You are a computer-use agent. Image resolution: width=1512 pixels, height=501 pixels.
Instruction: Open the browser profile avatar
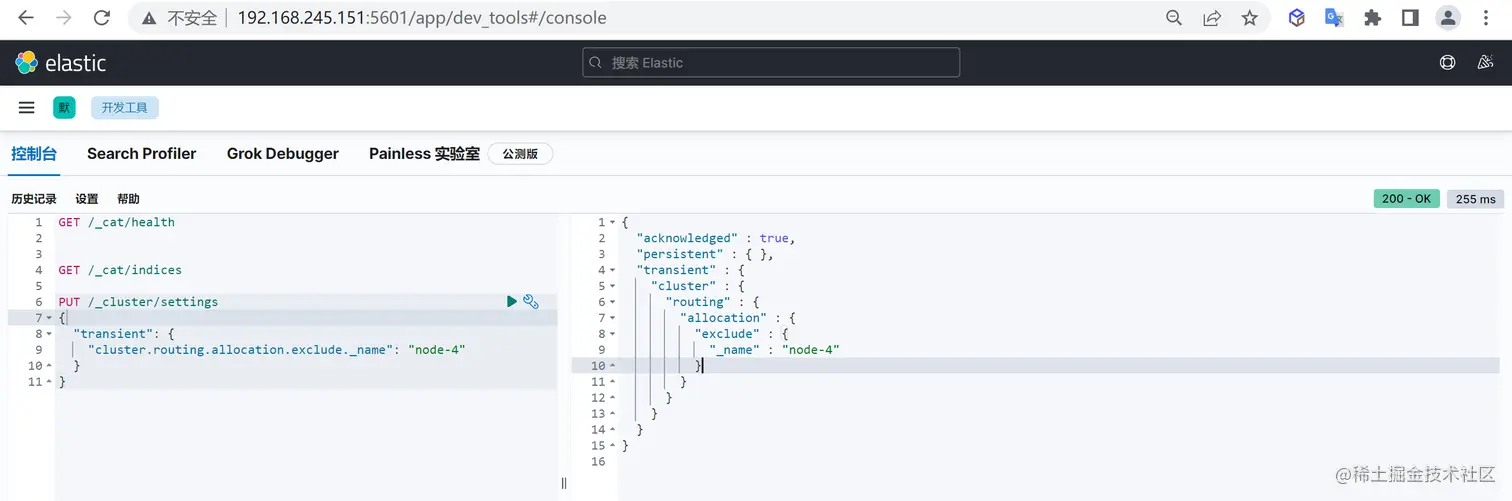pos(1448,18)
